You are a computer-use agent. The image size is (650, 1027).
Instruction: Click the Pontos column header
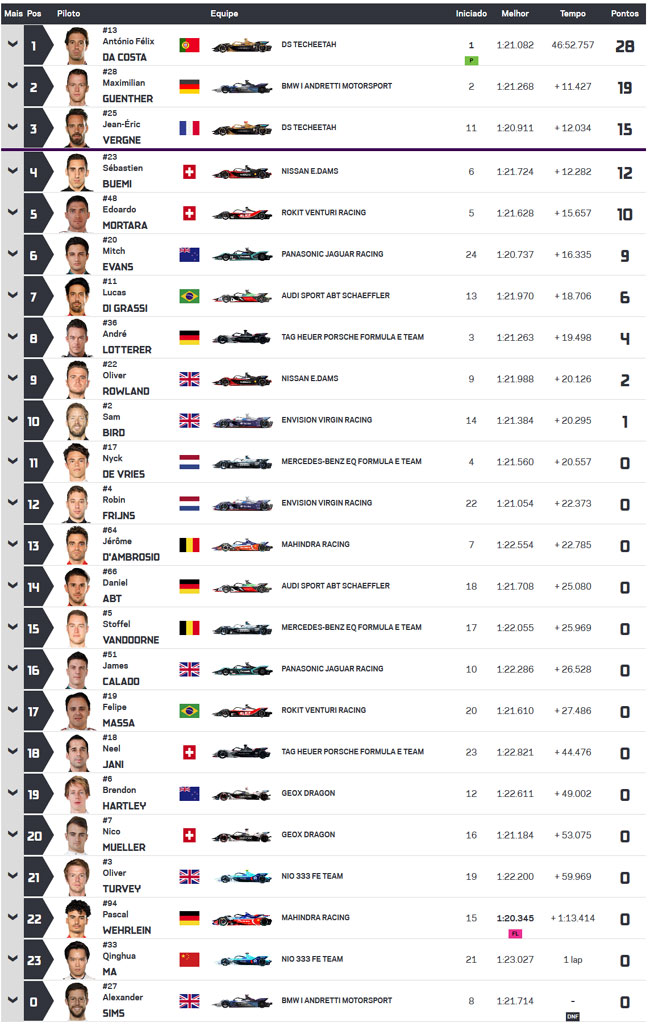point(624,13)
